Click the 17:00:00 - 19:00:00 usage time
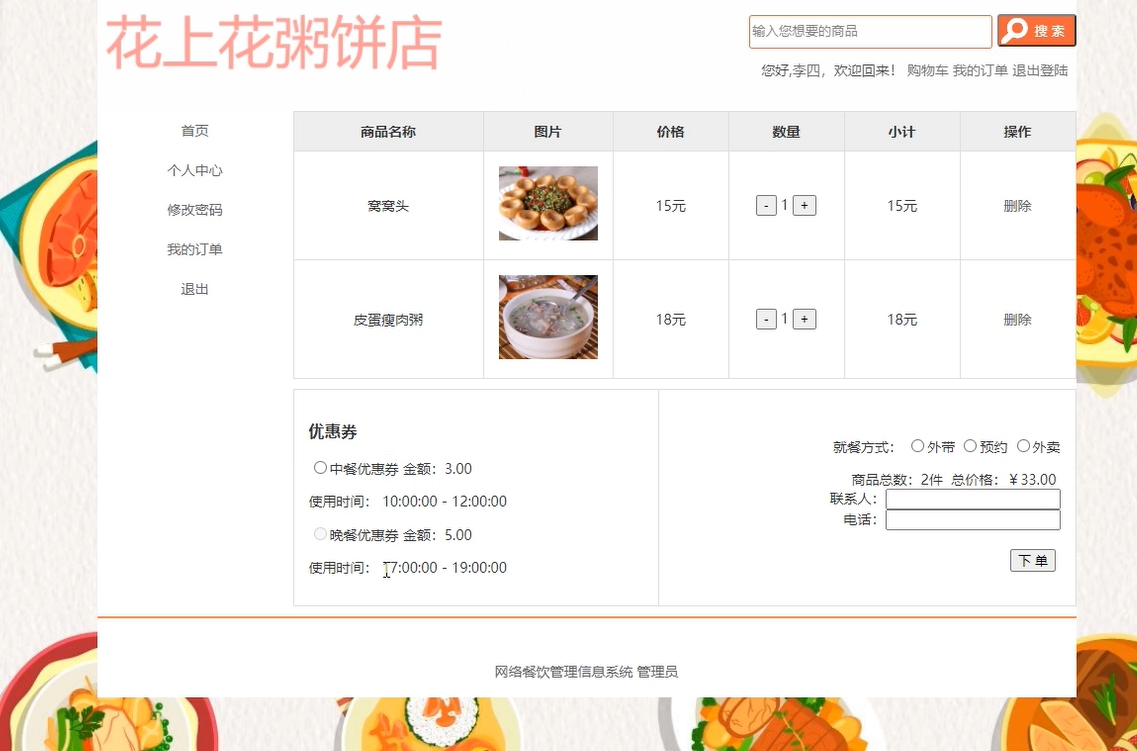This screenshot has width=1137, height=751. (x=445, y=568)
